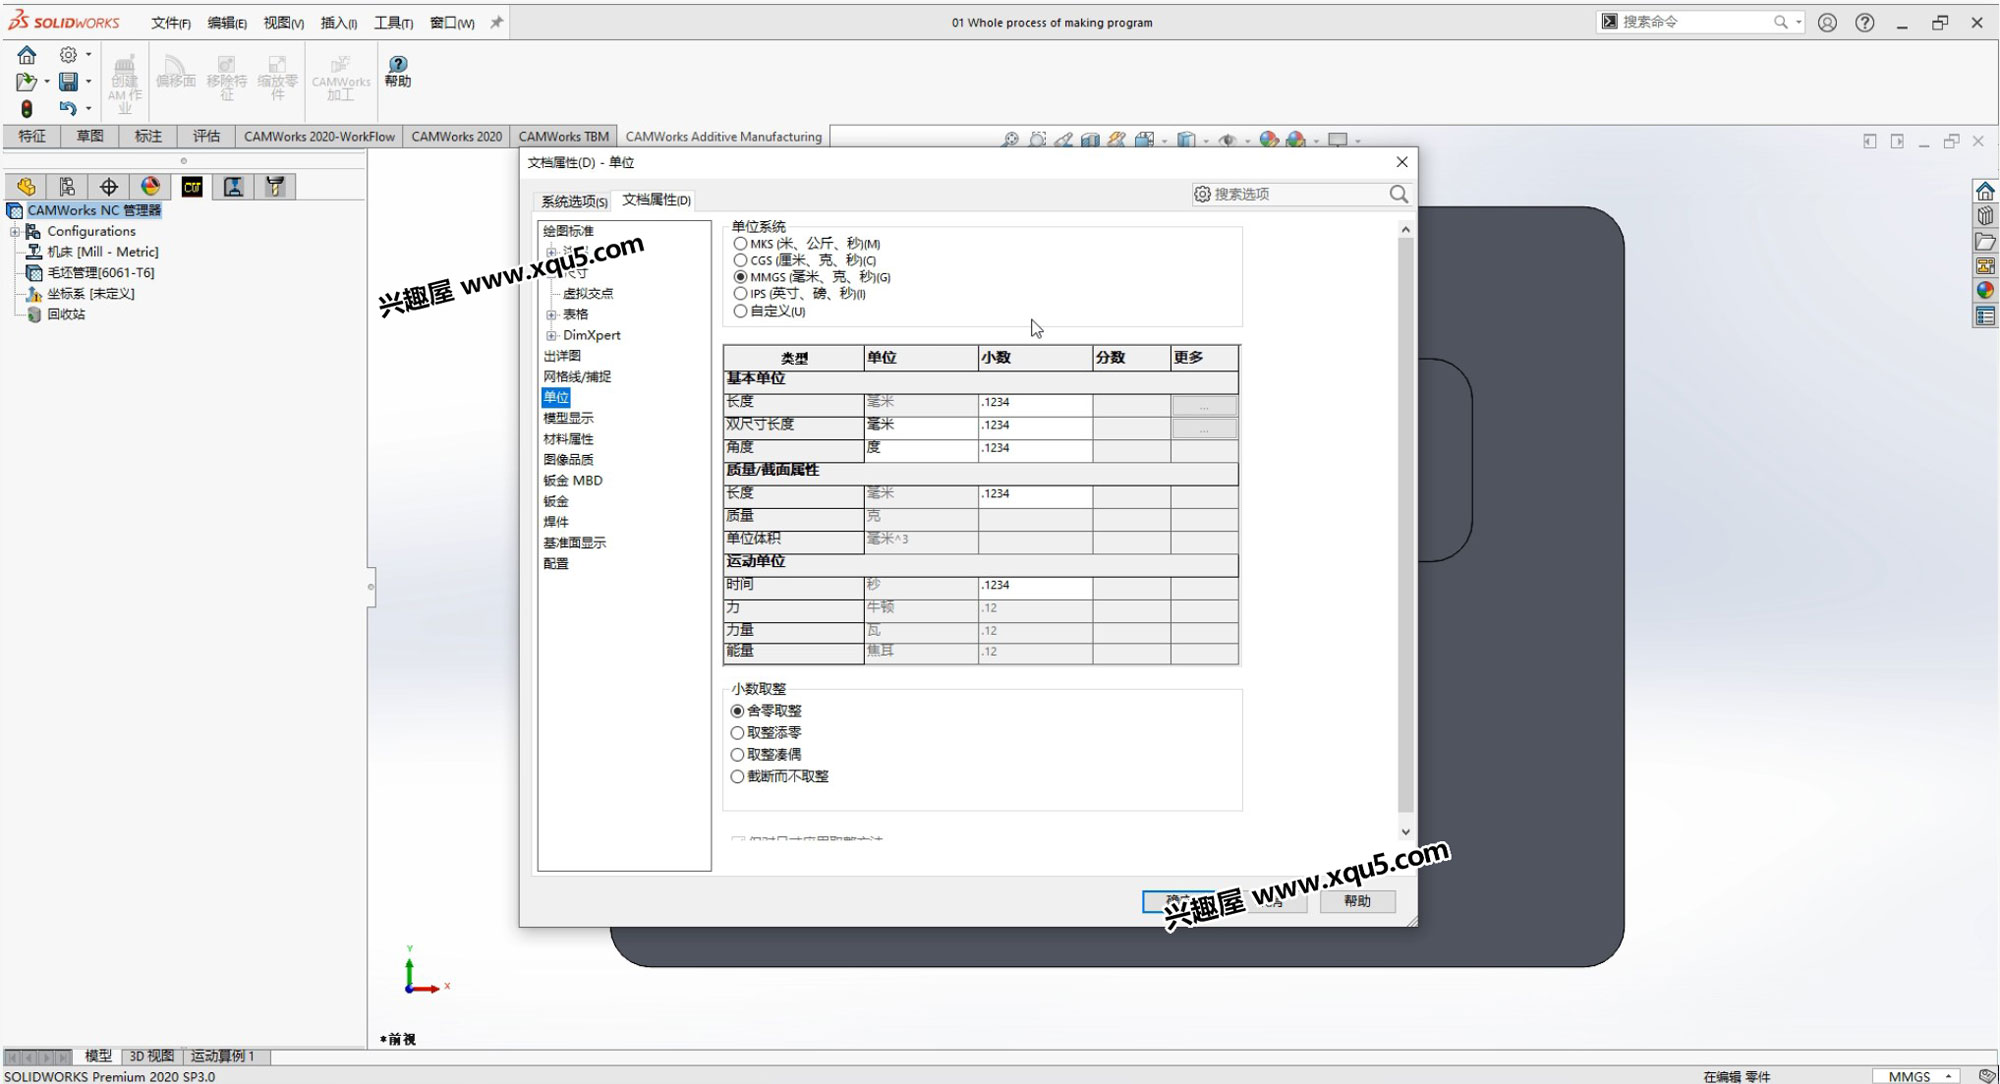Open View Palette icon in task pane
2000x1084 pixels.
[1985, 266]
